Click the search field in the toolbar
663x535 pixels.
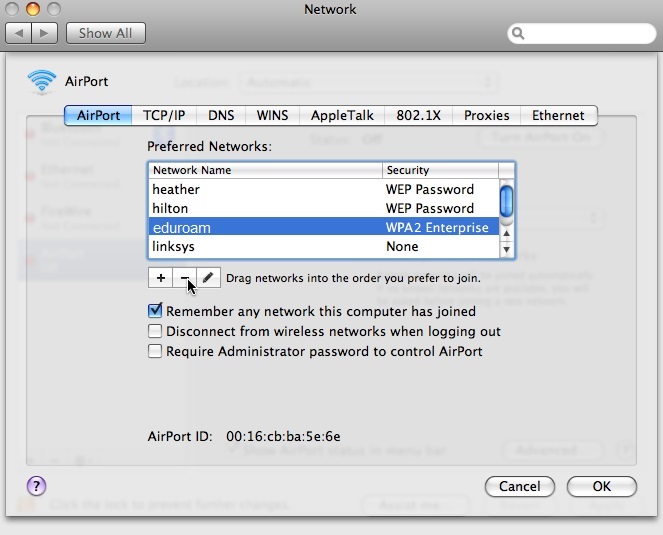582,33
